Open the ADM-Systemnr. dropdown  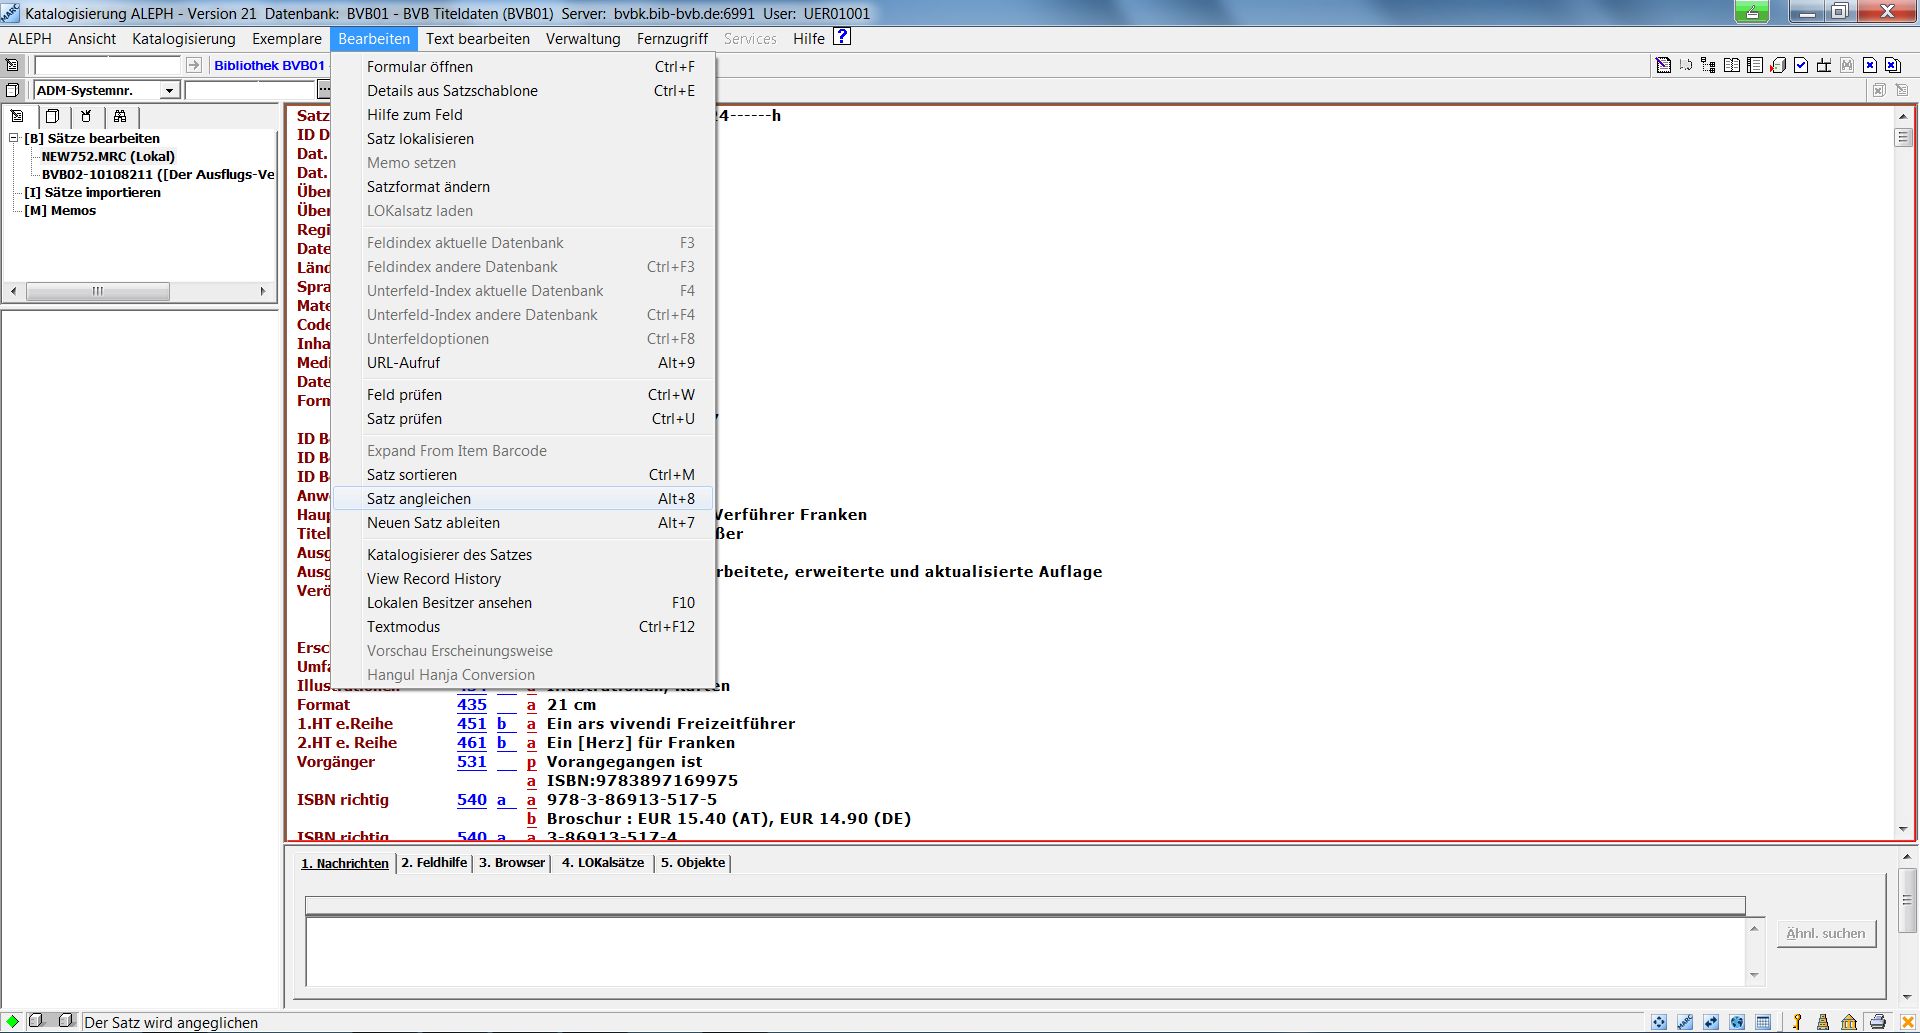(169, 90)
